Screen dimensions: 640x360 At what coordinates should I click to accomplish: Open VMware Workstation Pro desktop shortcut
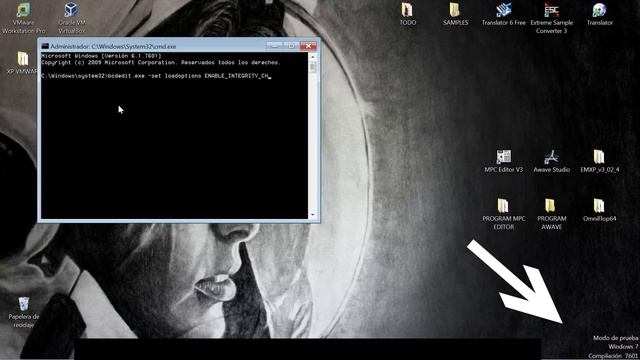click(x=23, y=18)
